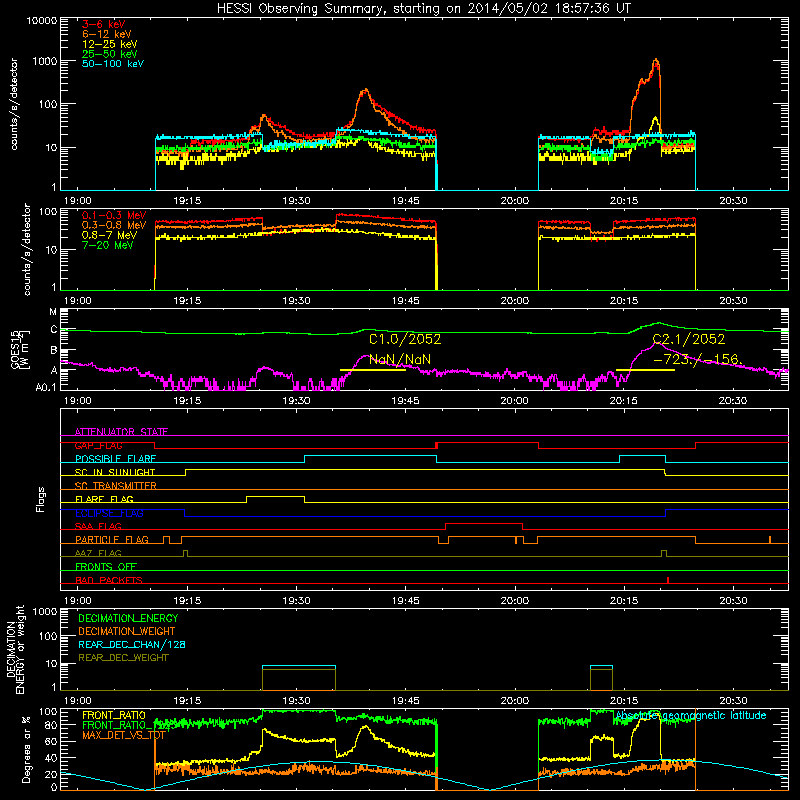Screen dimensions: 800x800
Task: Click the 0.8-7 MeV legend entry
Action: 110,235
